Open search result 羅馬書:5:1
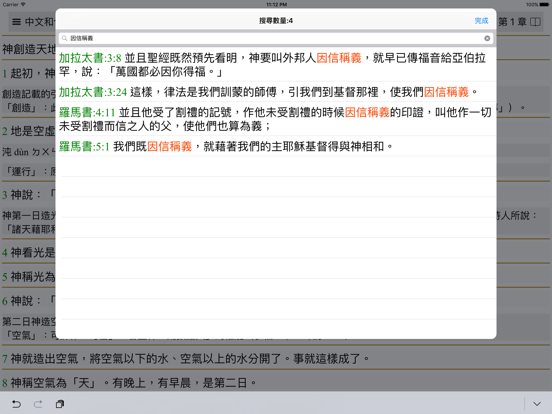 (276, 146)
